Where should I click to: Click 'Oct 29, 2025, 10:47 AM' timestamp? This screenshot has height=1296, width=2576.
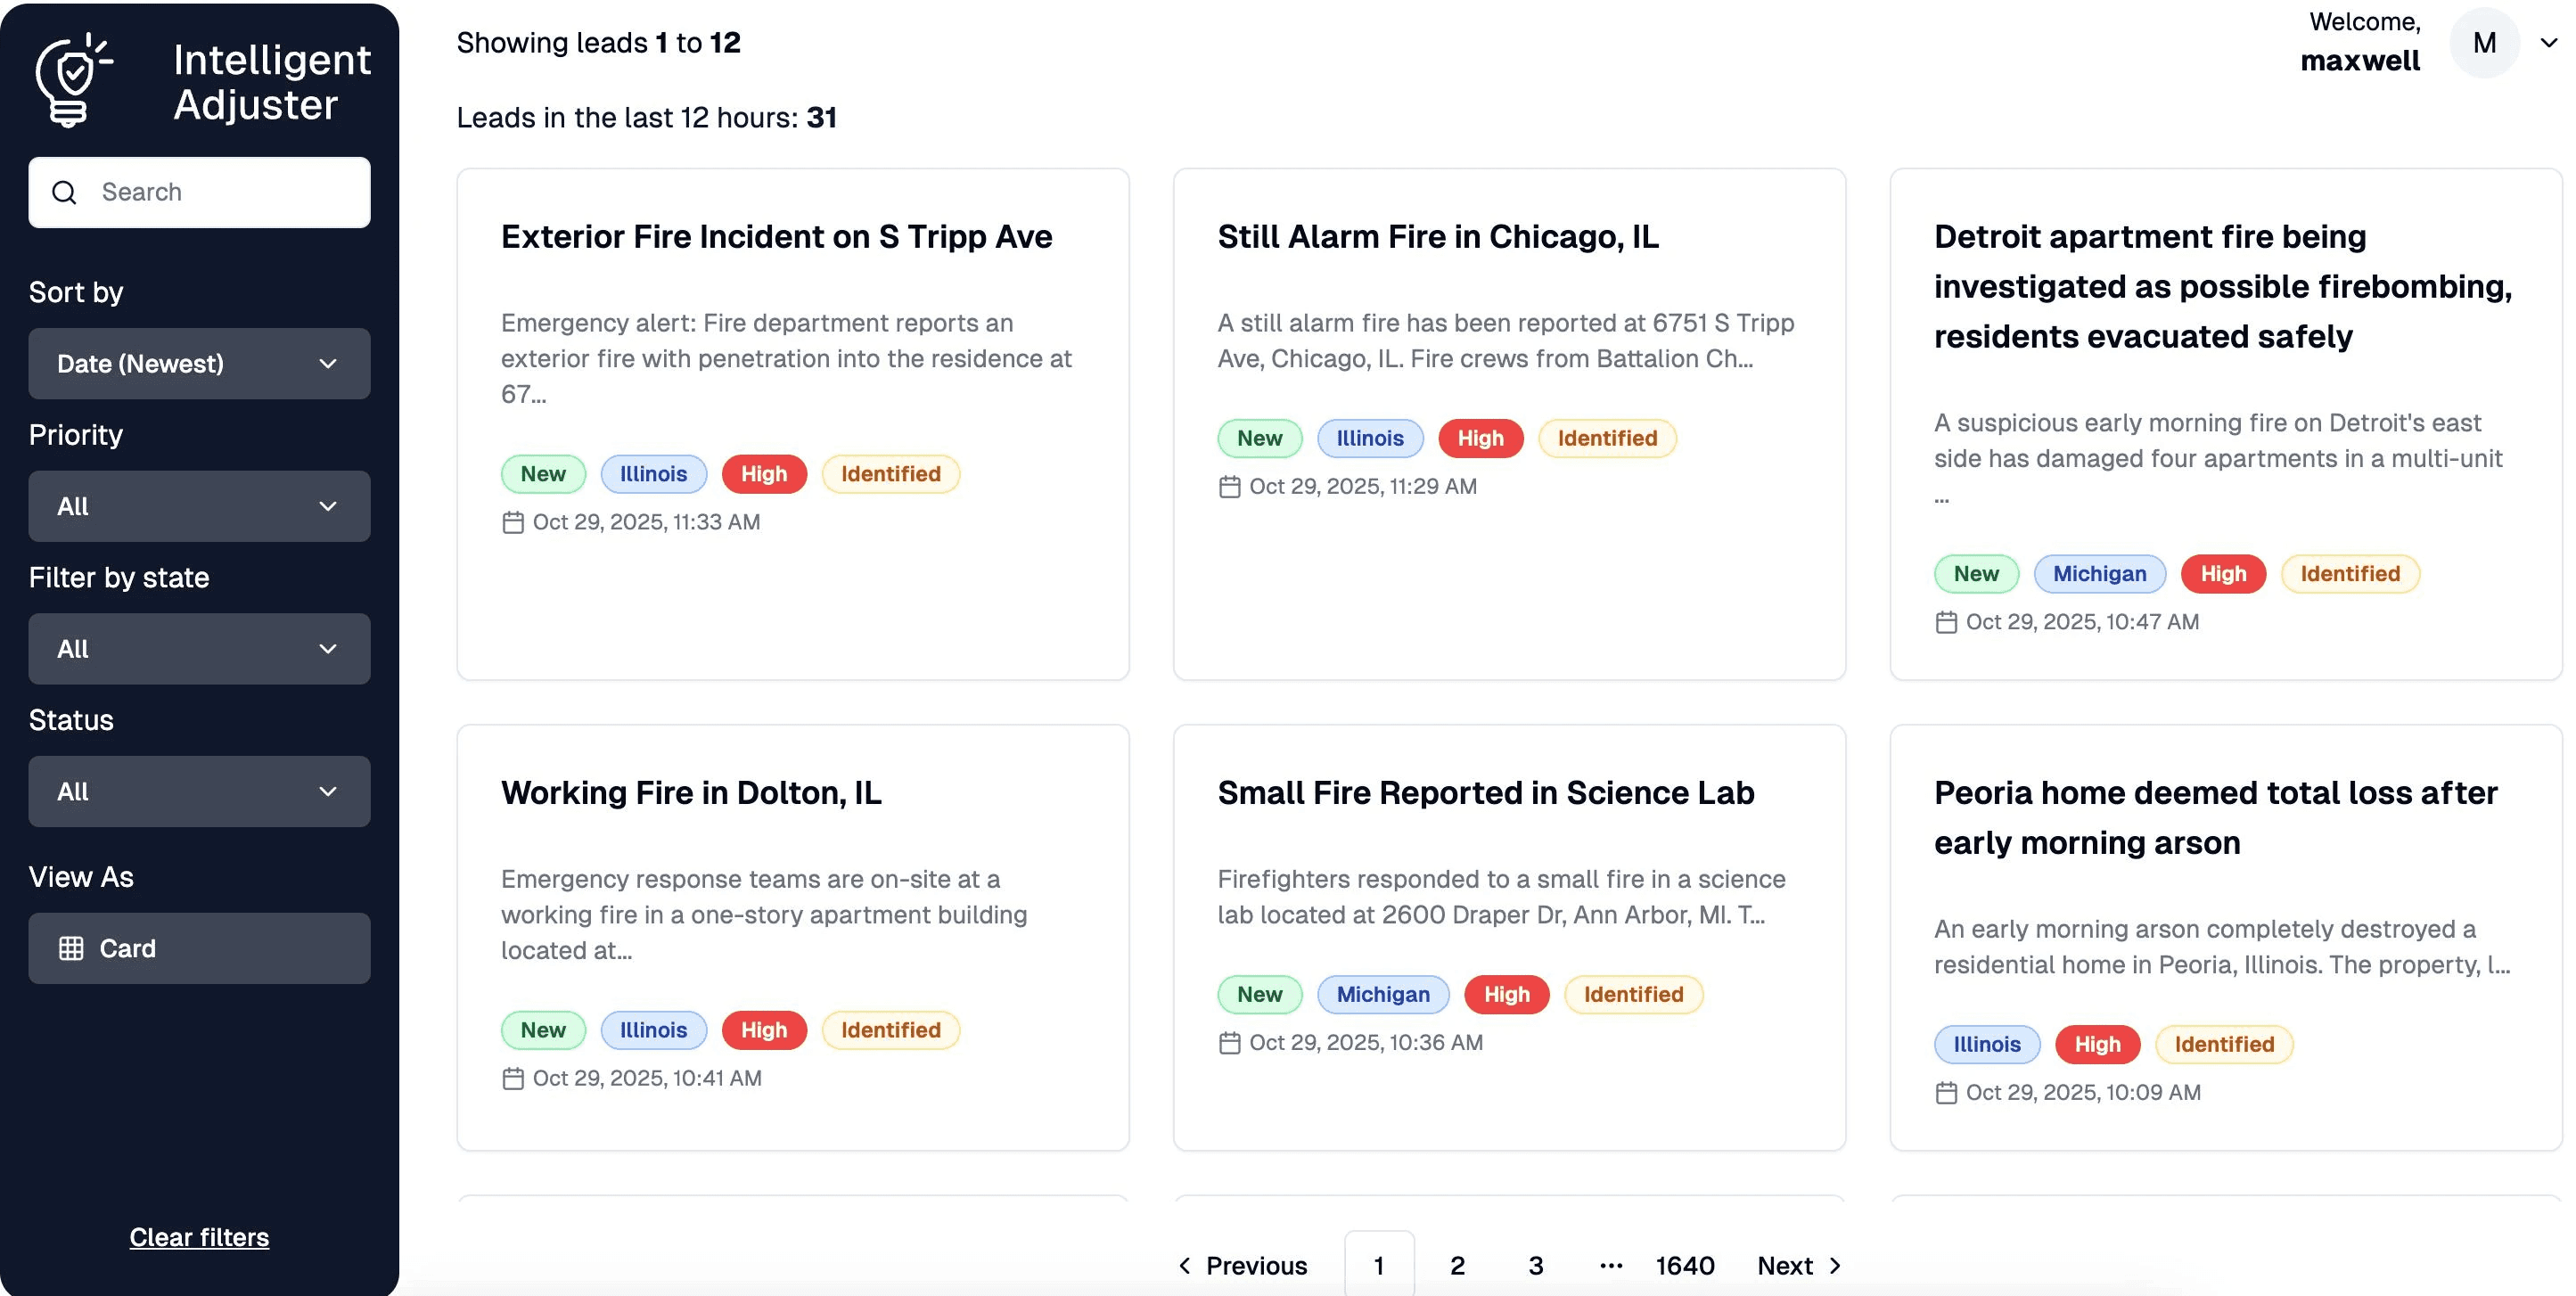point(2082,622)
